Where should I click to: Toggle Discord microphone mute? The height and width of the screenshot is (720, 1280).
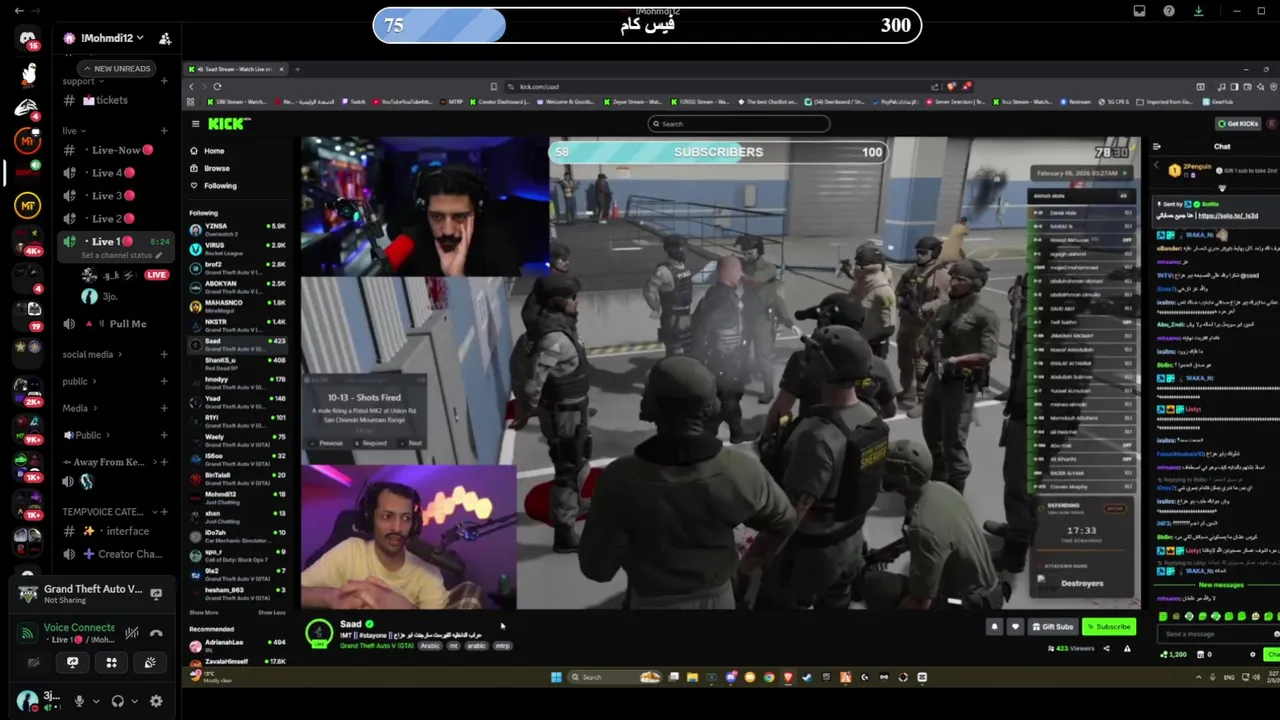point(79,701)
